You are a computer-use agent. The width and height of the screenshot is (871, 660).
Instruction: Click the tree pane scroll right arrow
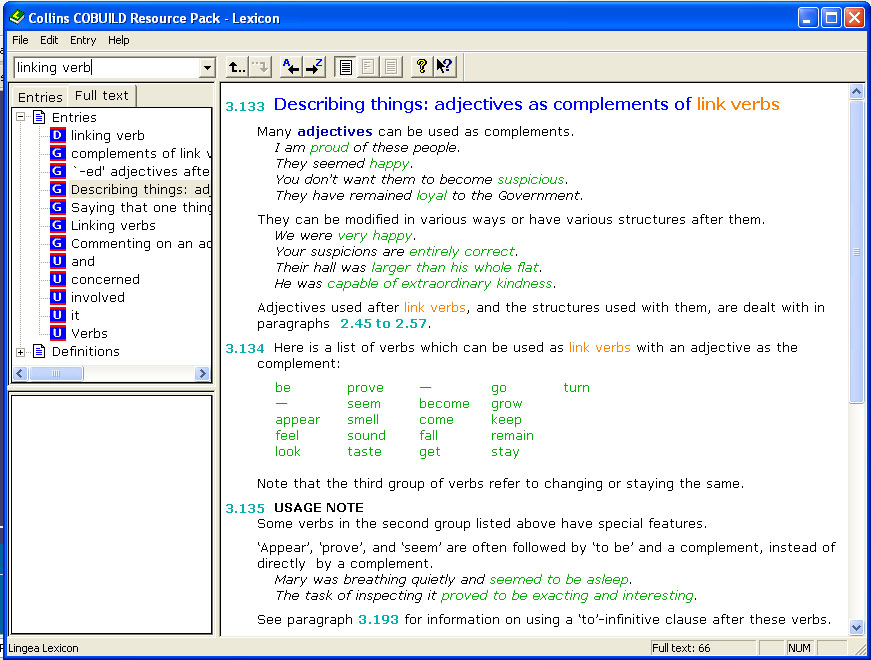(202, 373)
